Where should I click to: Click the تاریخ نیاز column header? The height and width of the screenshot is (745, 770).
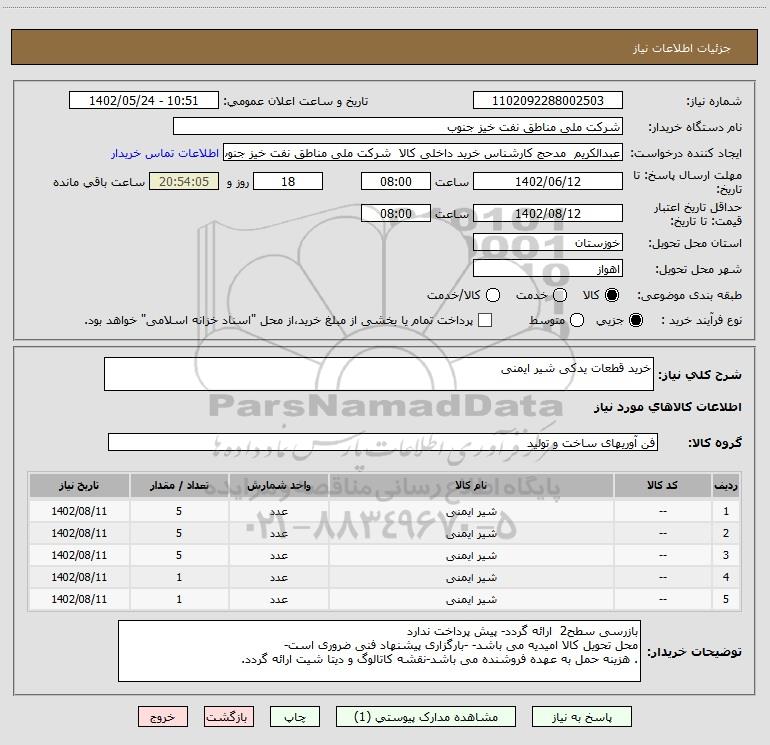click(79, 486)
